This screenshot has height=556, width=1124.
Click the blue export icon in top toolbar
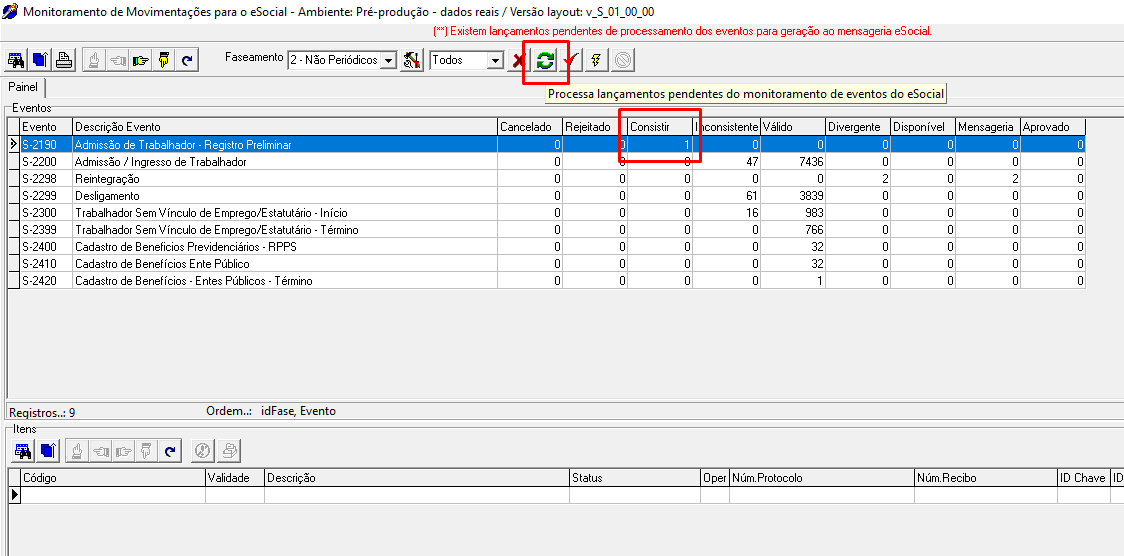(x=39, y=60)
